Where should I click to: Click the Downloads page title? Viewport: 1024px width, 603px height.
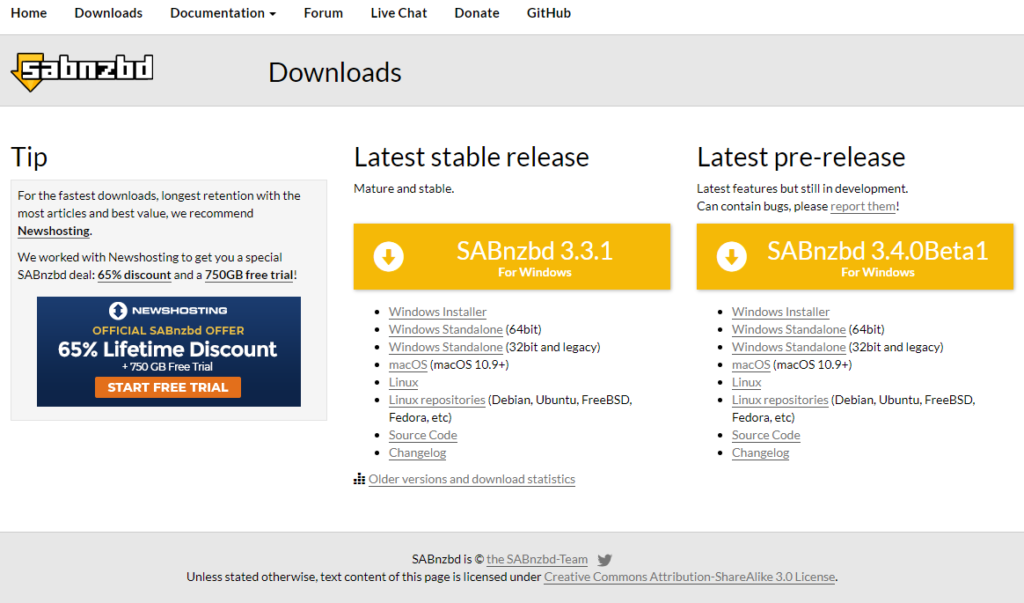coord(334,73)
